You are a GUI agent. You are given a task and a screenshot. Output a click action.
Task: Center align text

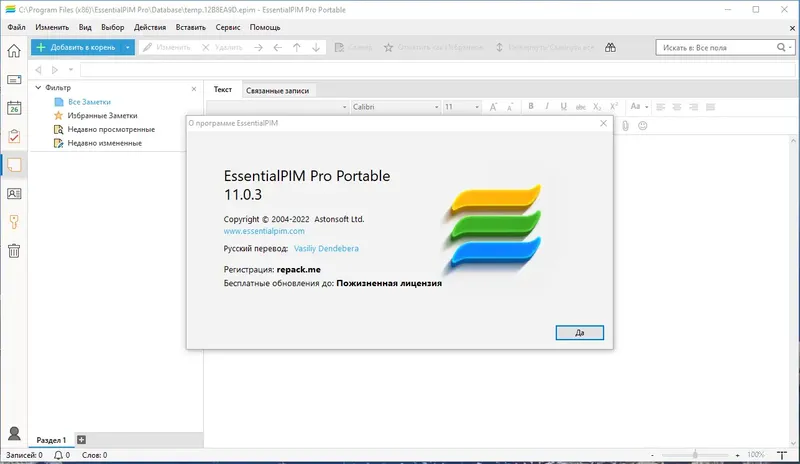click(x=677, y=107)
